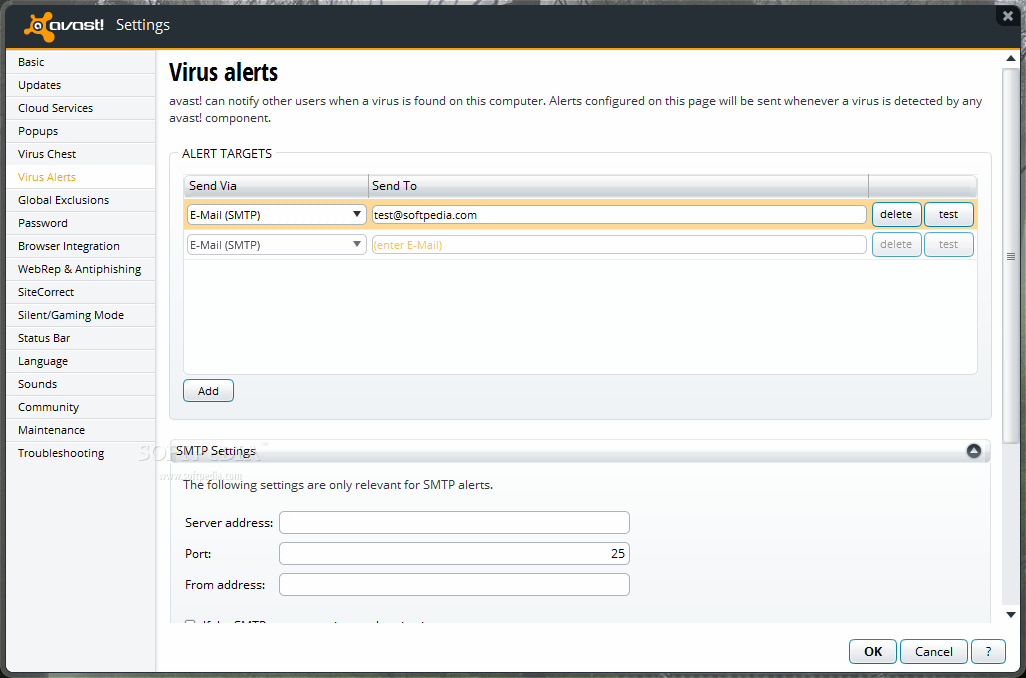Open Send Via dropdown in the empty E-Mail row

point(276,245)
